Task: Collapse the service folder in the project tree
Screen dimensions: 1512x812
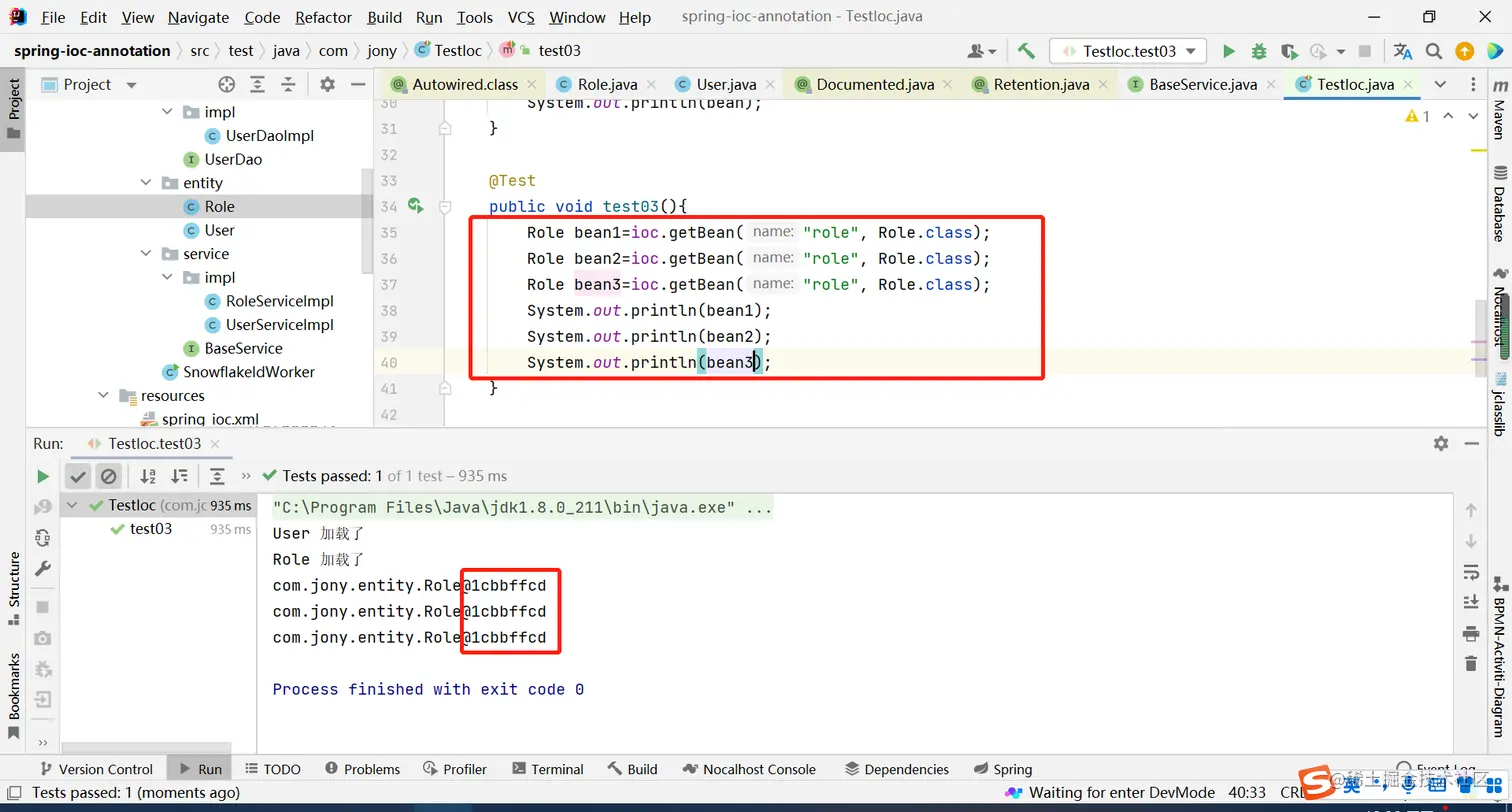Action: (x=146, y=254)
